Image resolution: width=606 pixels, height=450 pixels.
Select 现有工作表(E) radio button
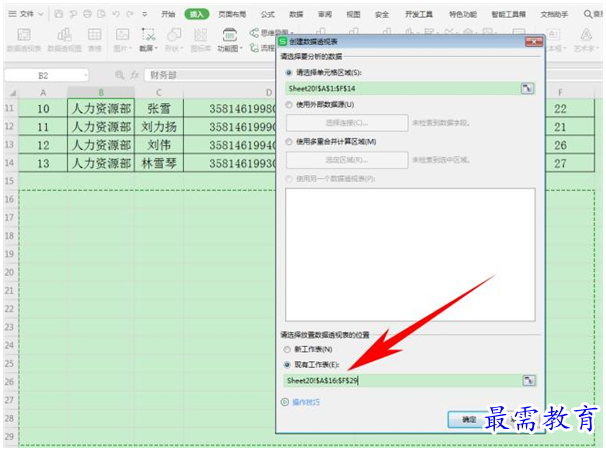[x=287, y=365]
